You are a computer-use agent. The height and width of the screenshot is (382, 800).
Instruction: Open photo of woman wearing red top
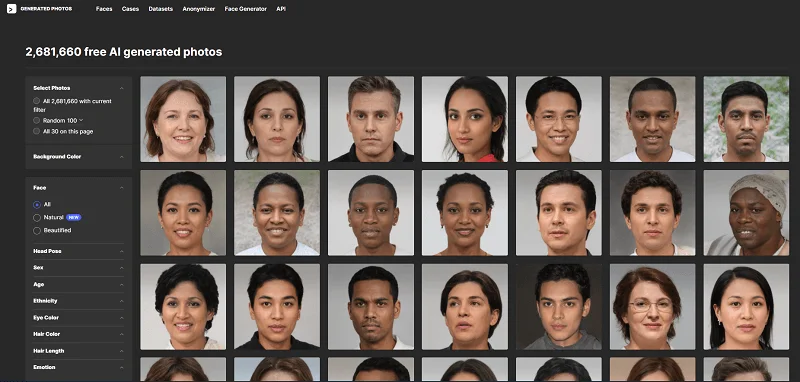pyautogui.click(x=465, y=119)
